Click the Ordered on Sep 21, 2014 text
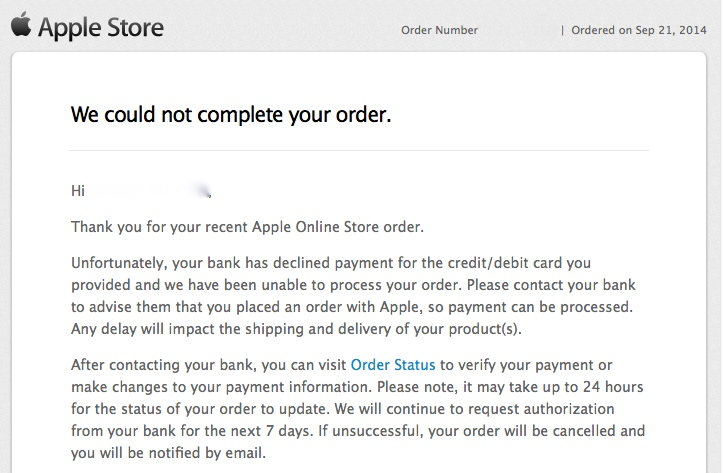The height and width of the screenshot is (473, 723). (x=639, y=30)
